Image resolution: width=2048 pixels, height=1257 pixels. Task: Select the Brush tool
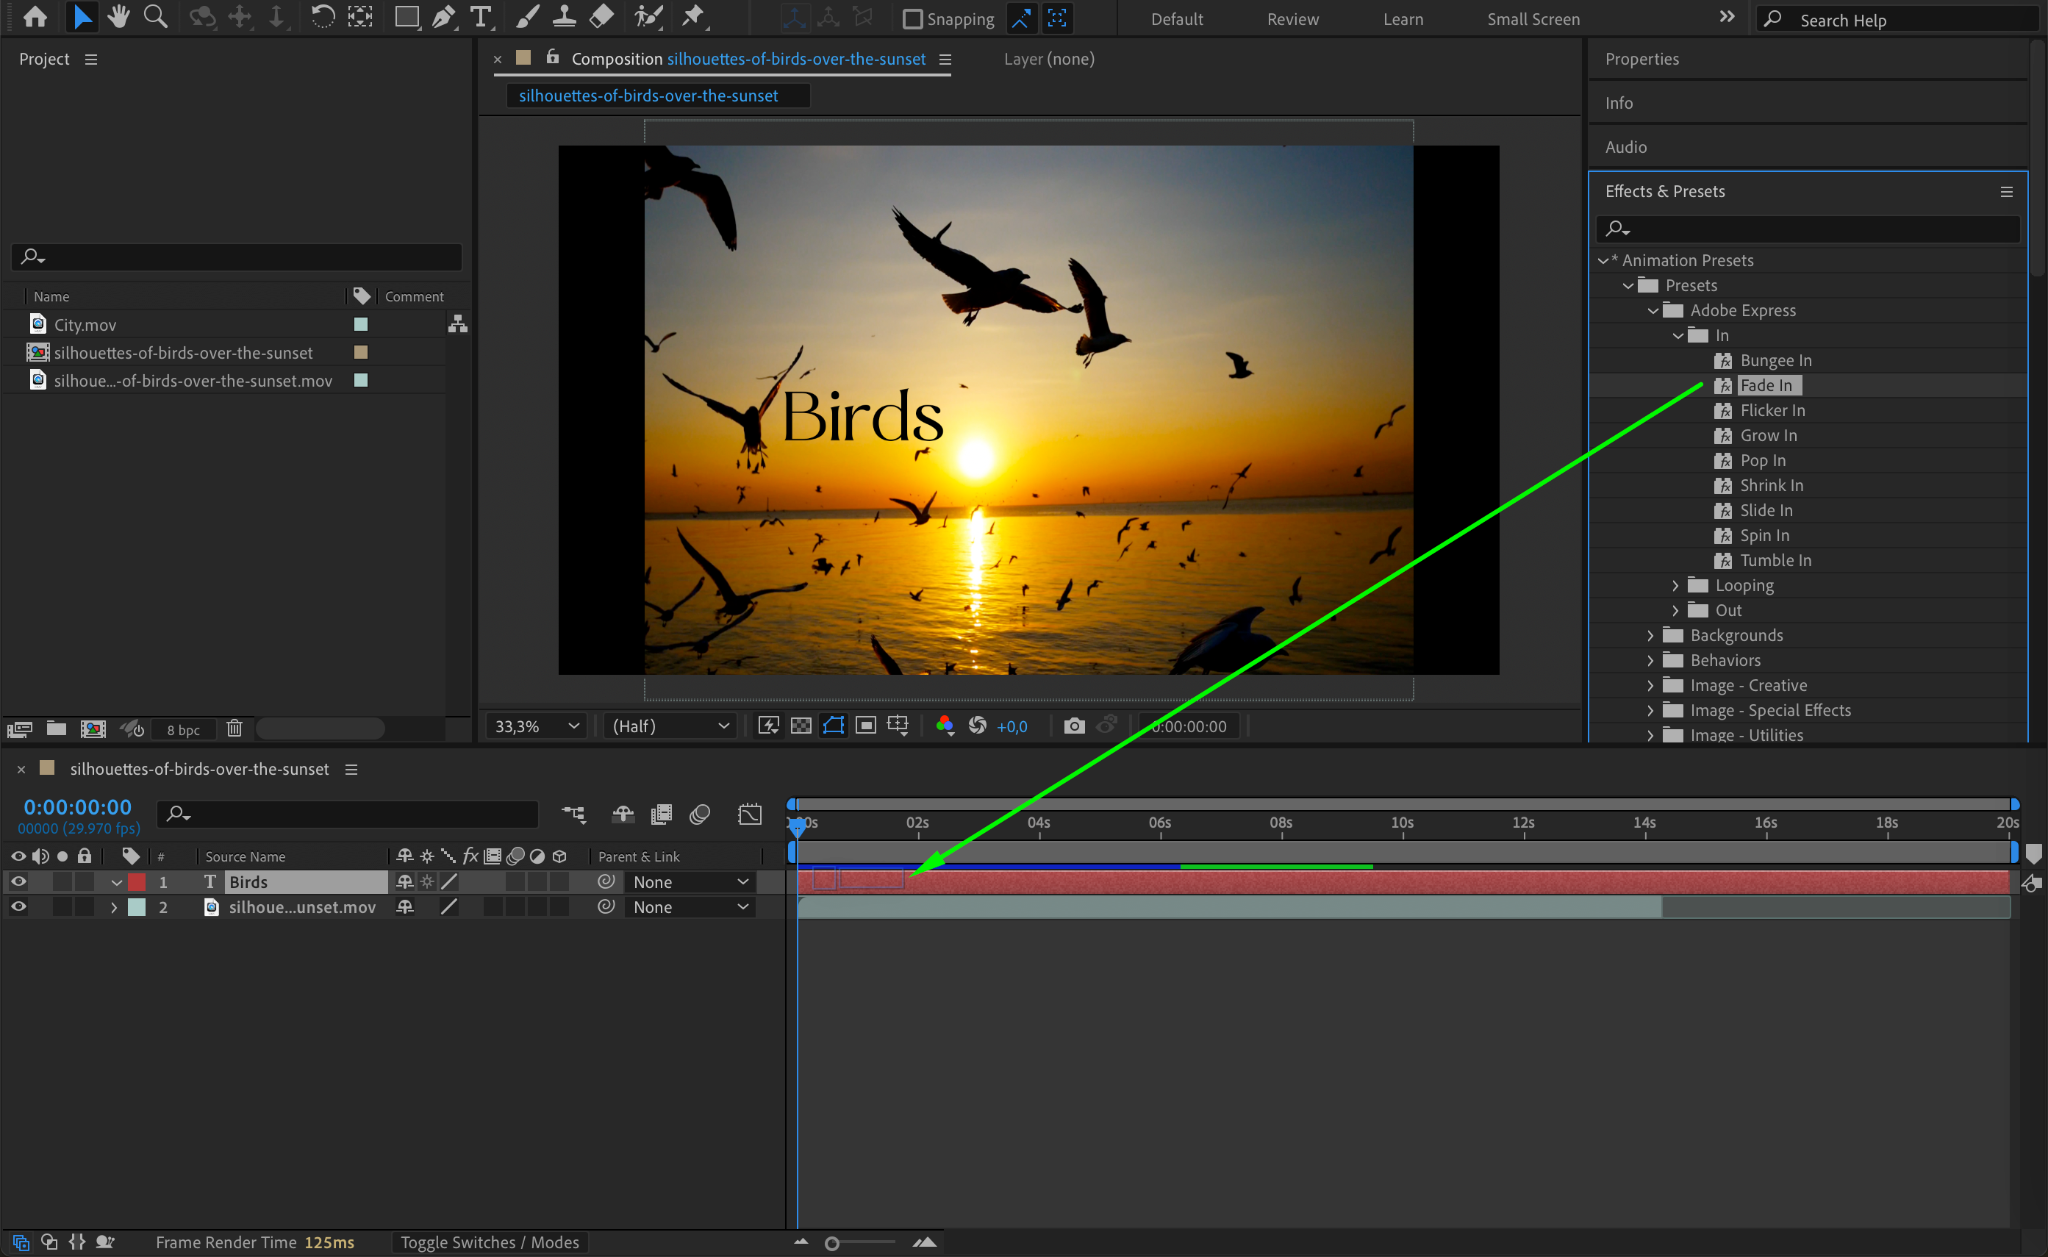[527, 16]
